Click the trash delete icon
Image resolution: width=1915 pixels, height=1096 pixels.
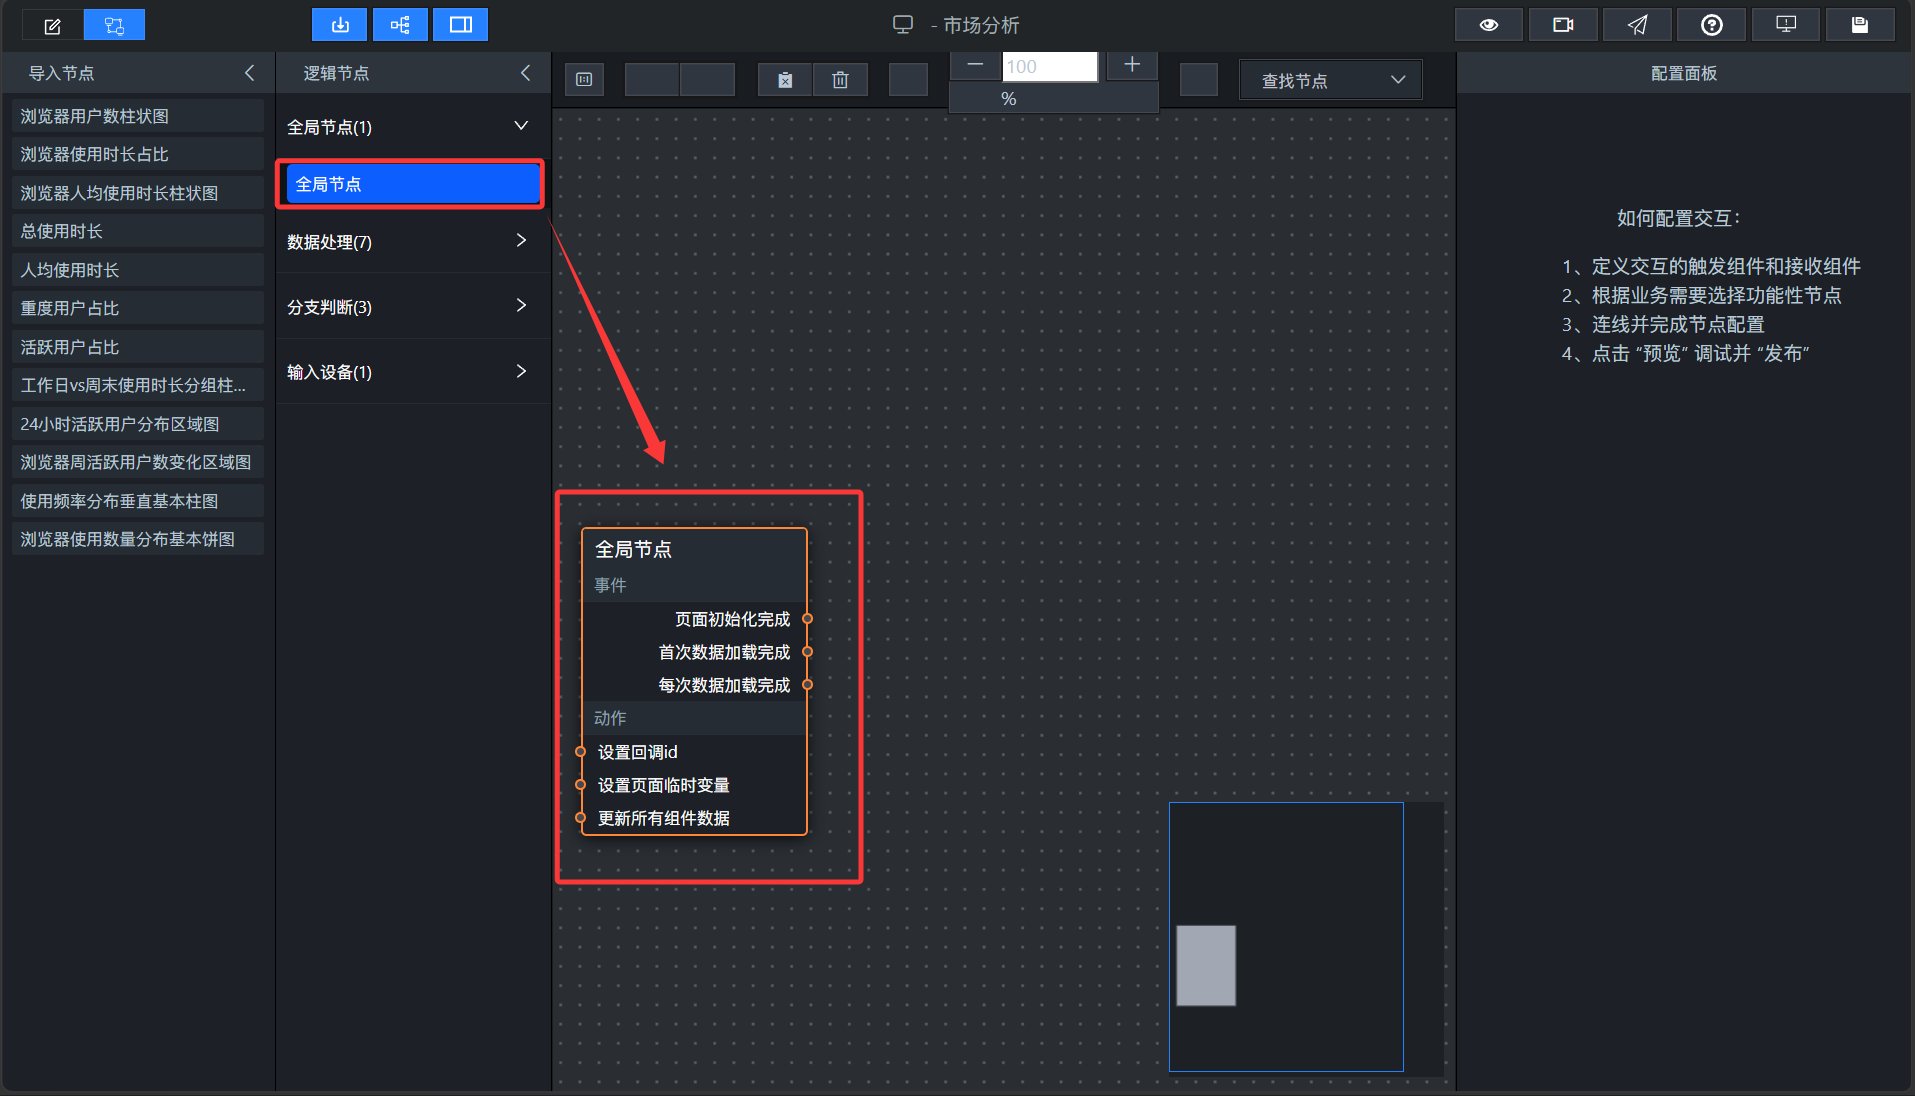click(x=840, y=79)
